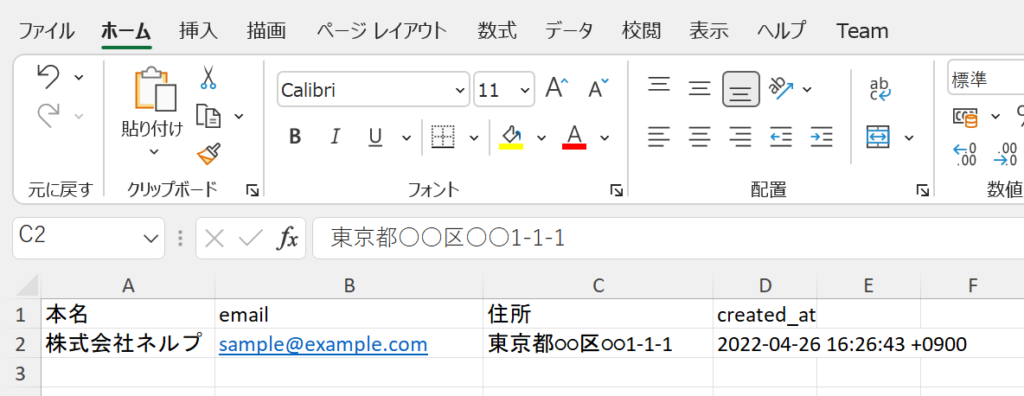Viewport: 1024px width, 396px height.
Task: Increase font size with large A icon
Action: click(x=556, y=88)
